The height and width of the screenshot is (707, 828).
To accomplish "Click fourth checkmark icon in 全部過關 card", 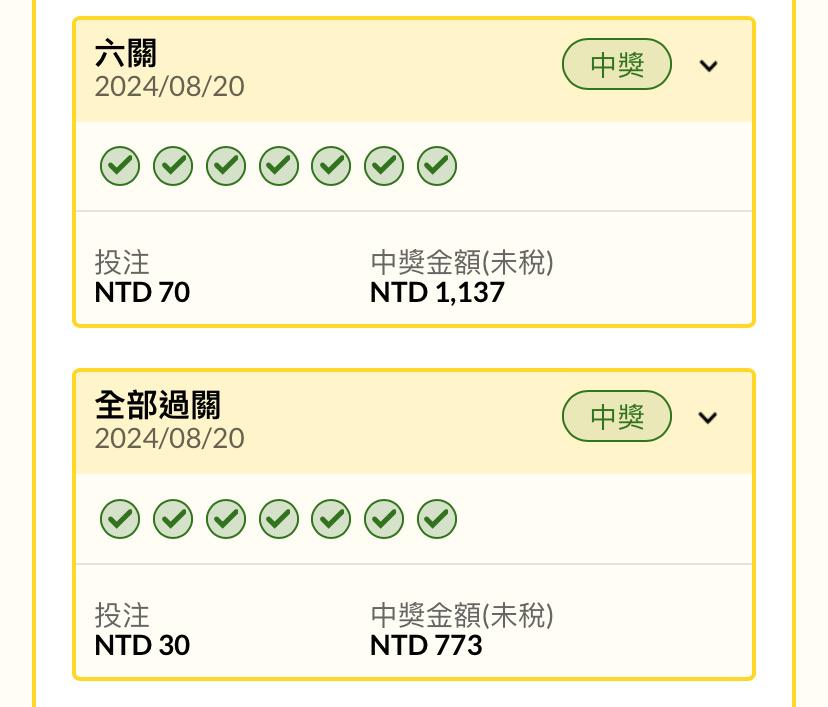I will click(x=279, y=519).
